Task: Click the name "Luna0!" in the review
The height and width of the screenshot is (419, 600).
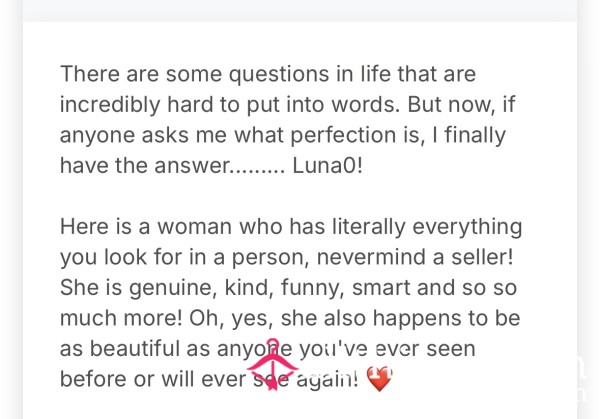Action: (x=327, y=166)
